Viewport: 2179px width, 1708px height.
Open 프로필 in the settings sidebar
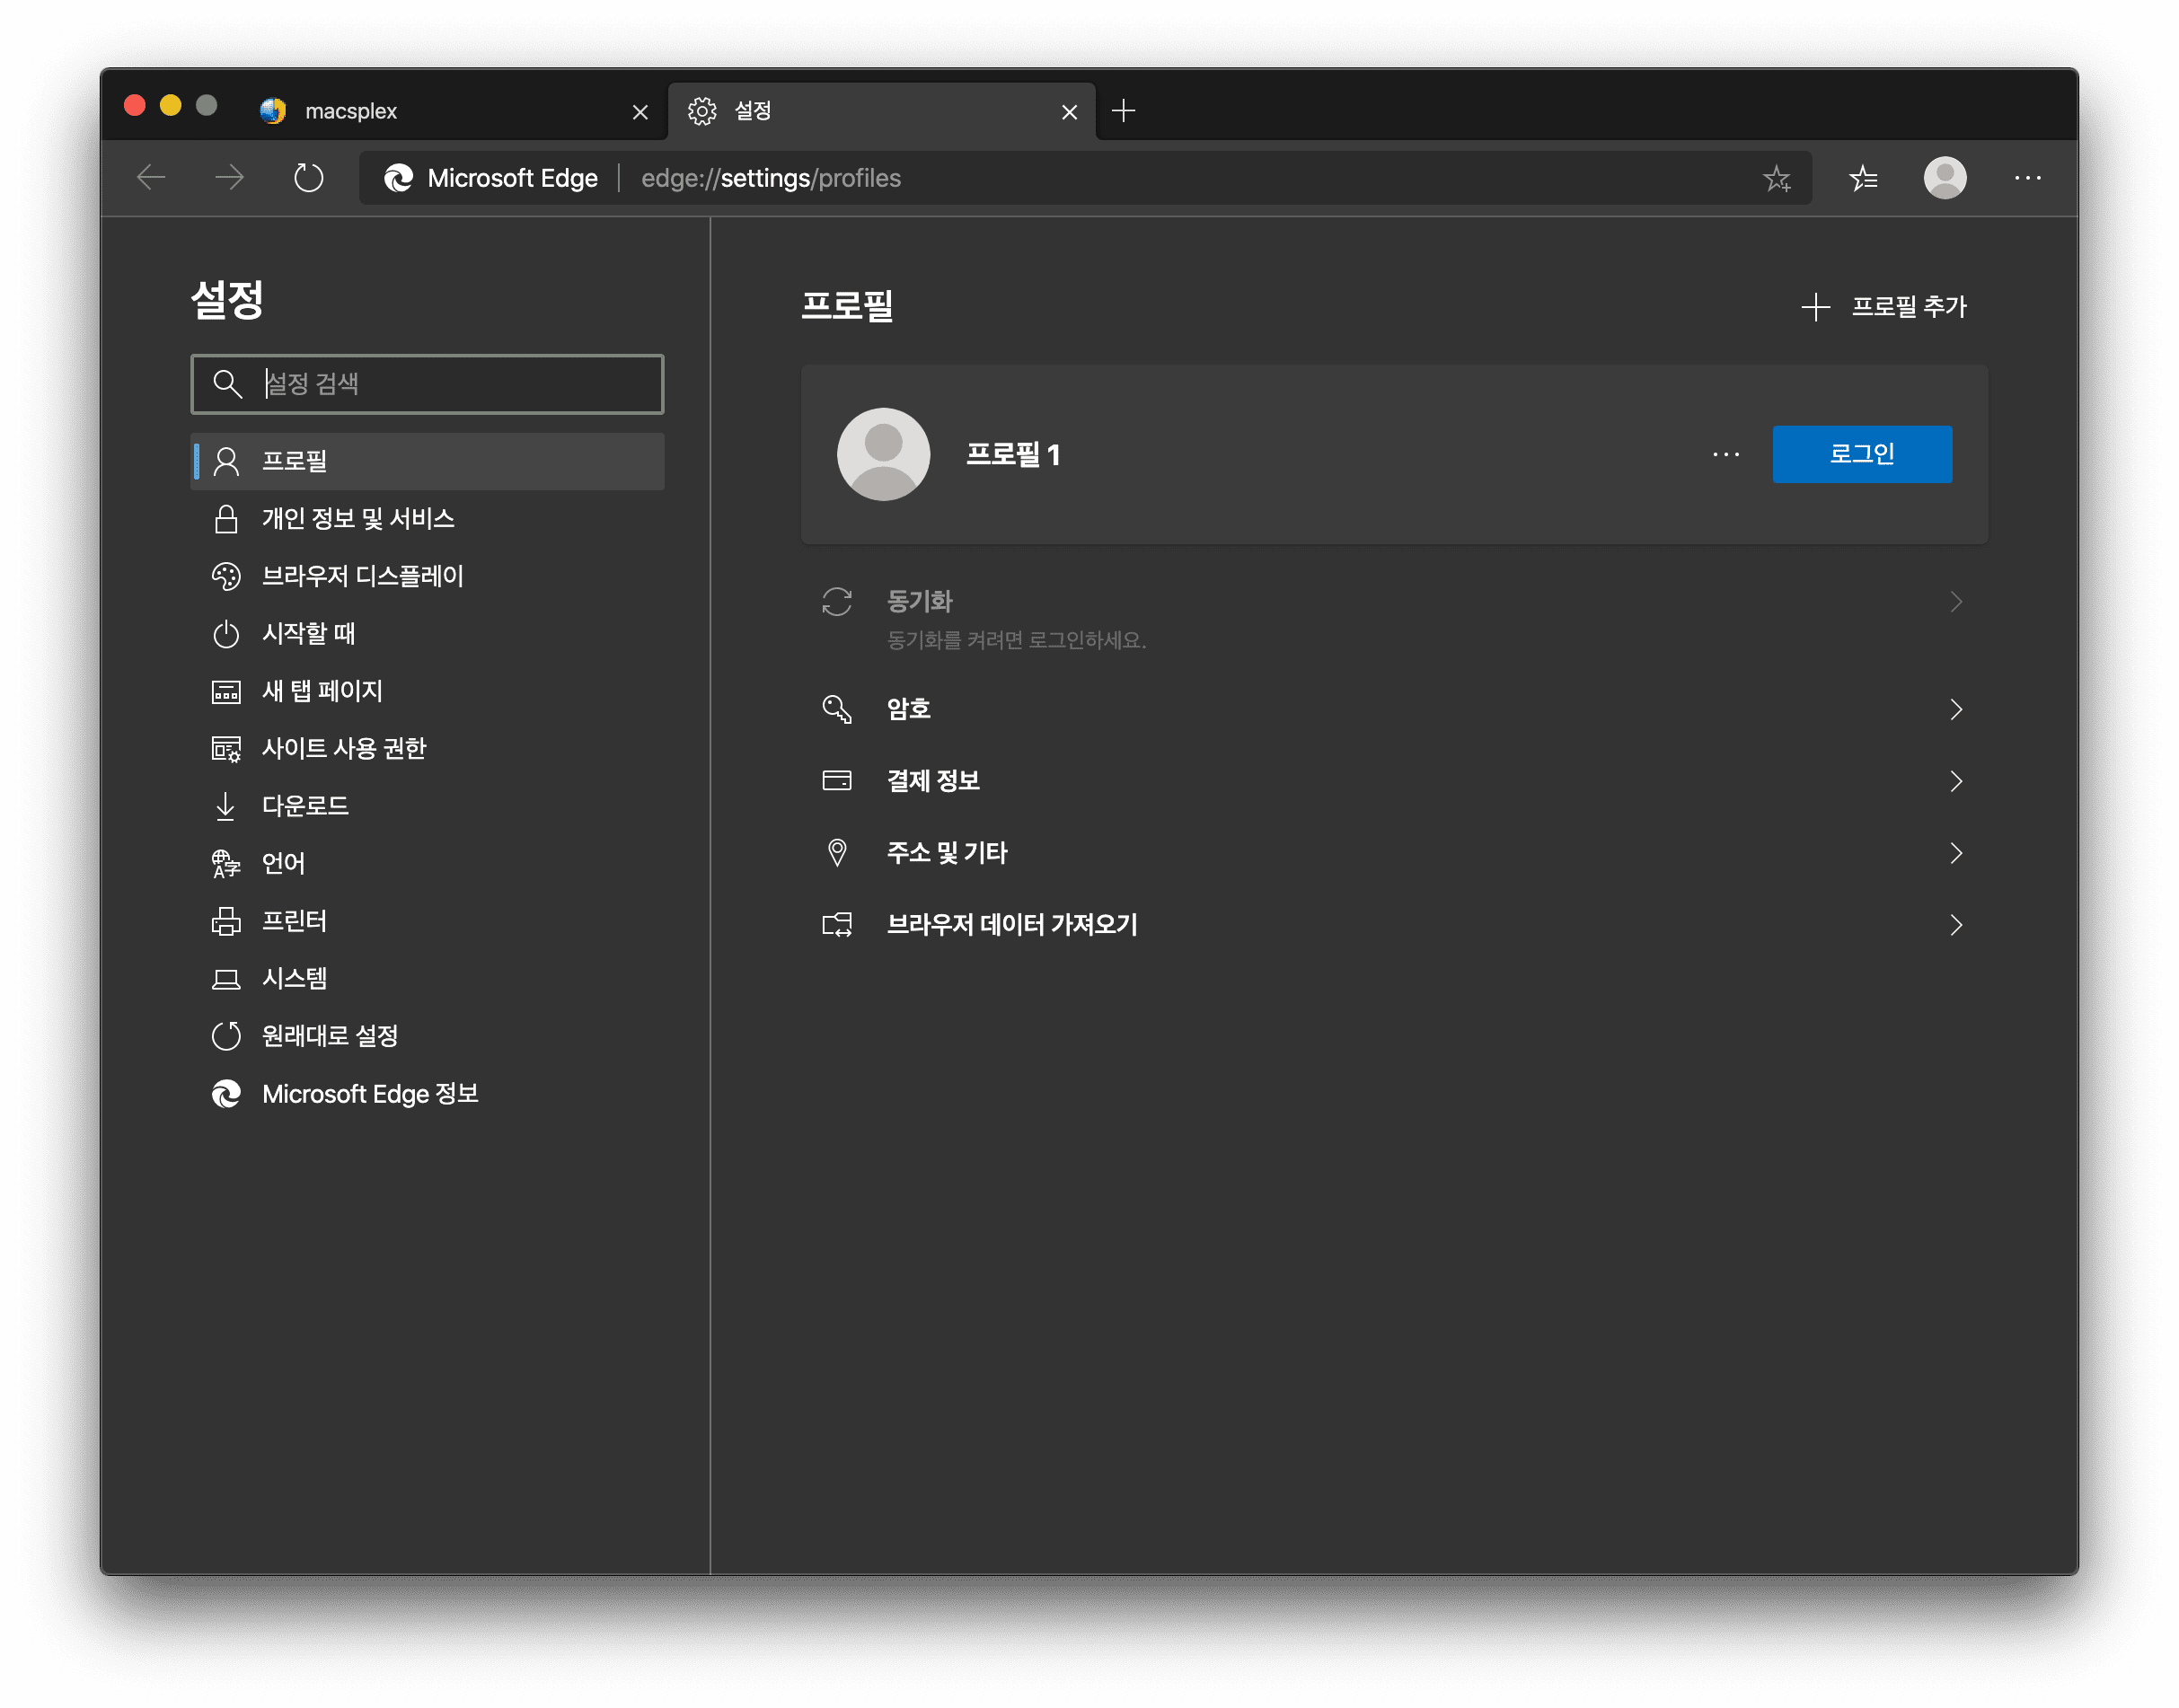tap(427, 461)
